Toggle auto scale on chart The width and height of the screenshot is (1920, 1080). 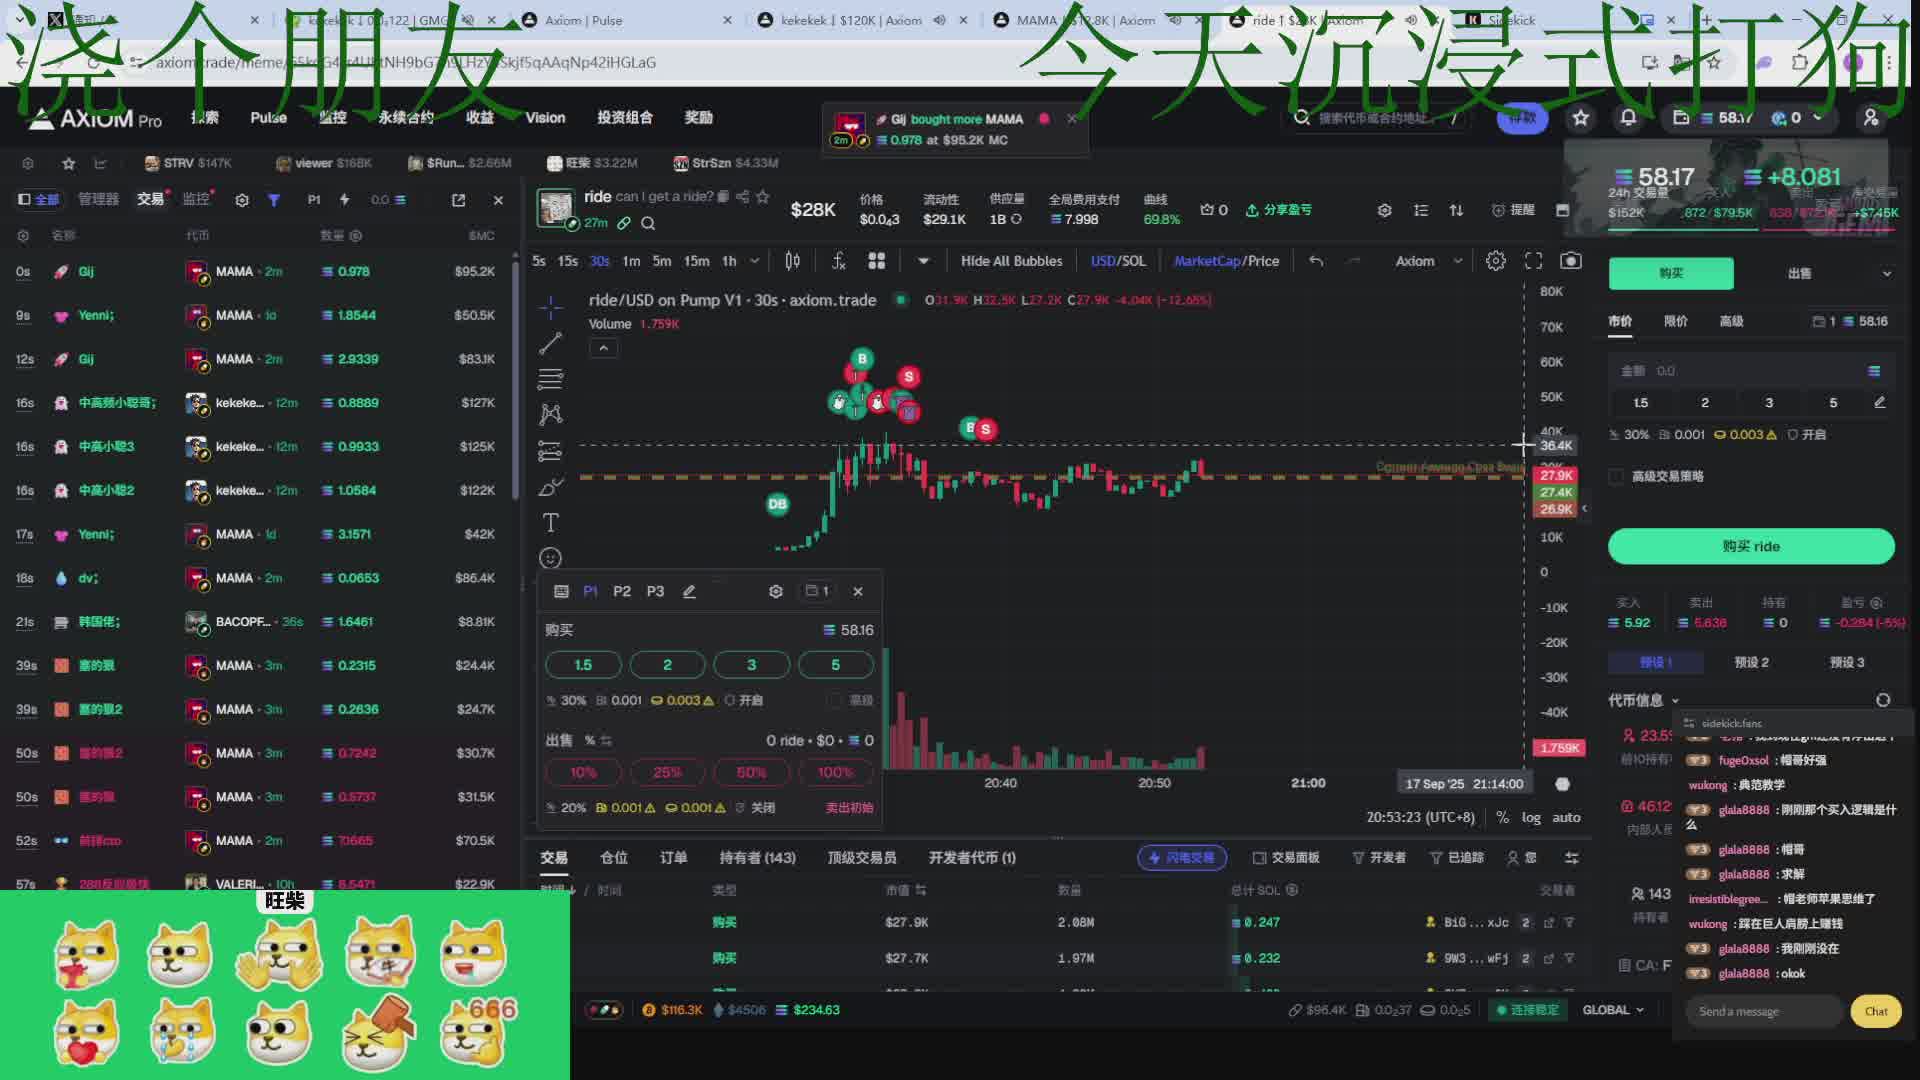1566,817
